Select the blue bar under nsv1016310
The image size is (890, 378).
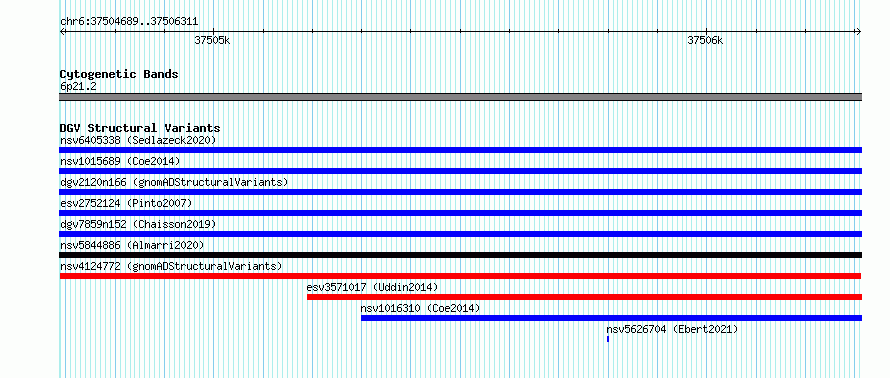[x=611, y=318]
